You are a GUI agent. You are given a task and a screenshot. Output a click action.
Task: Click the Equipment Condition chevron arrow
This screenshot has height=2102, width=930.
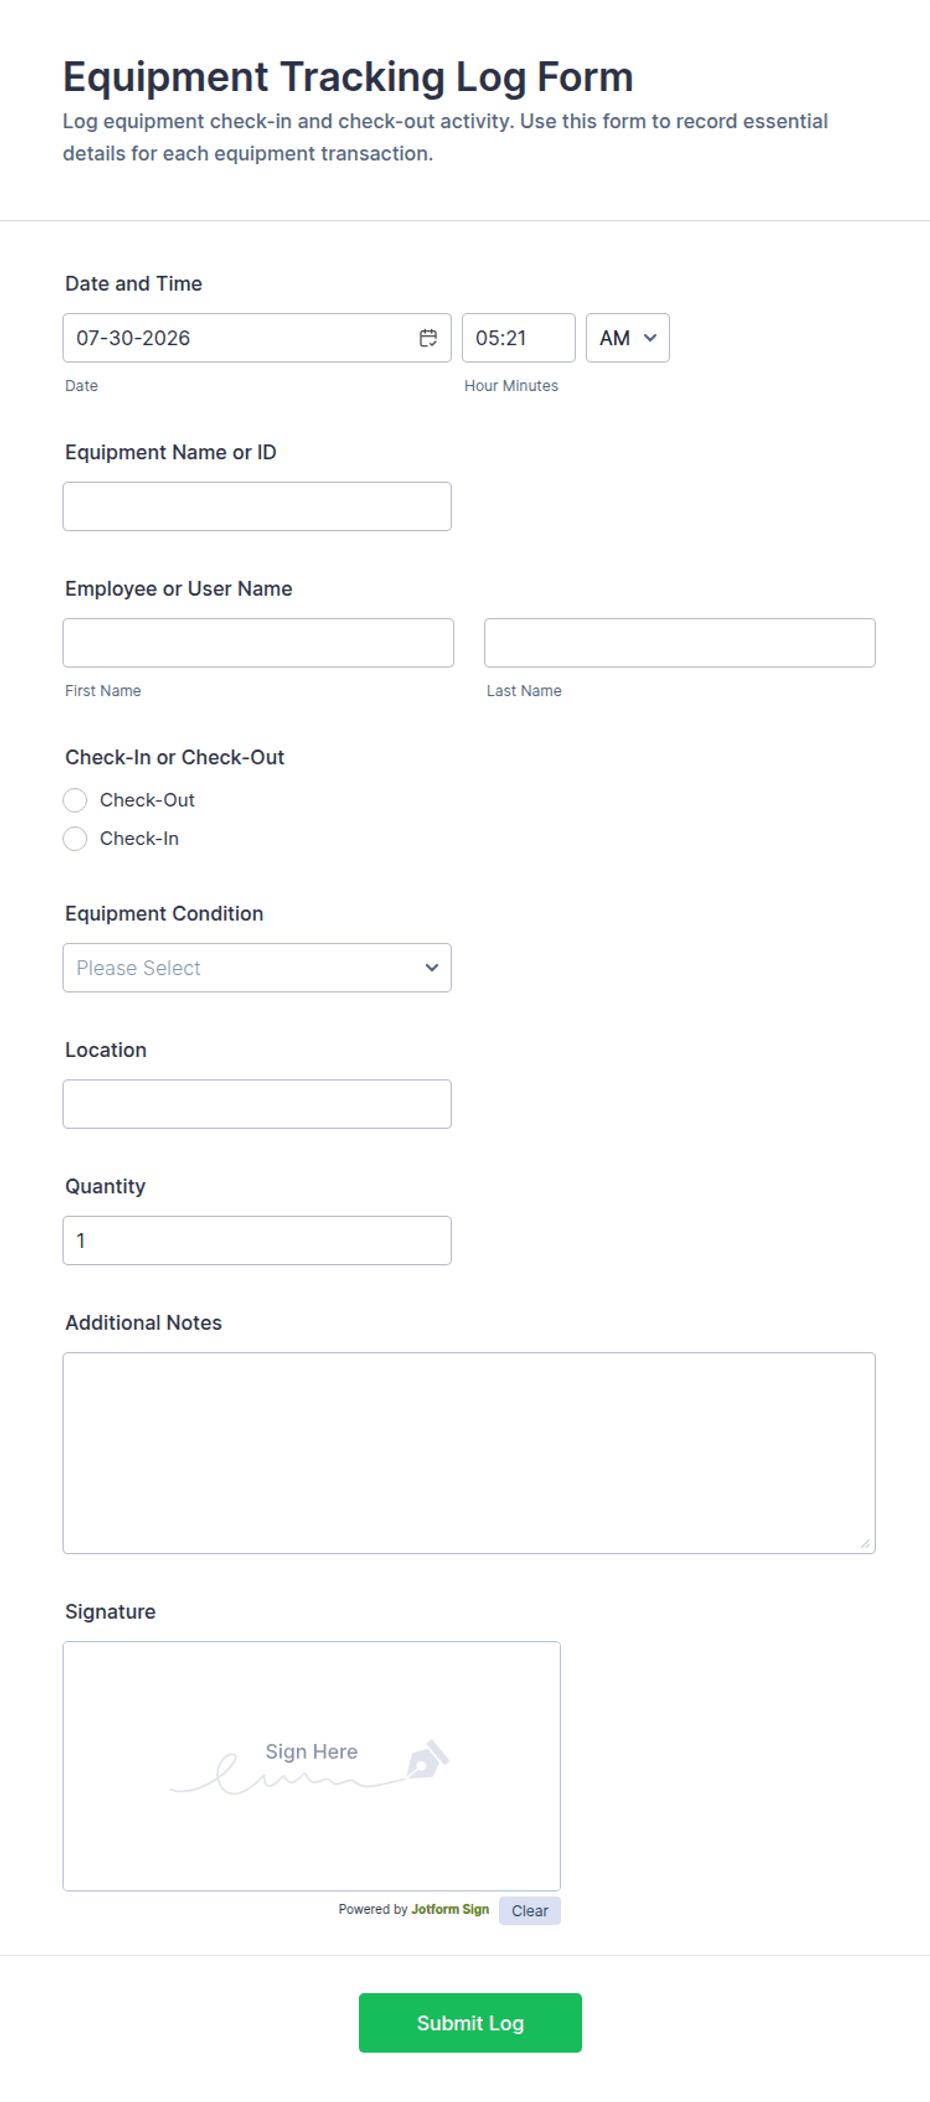tap(432, 968)
